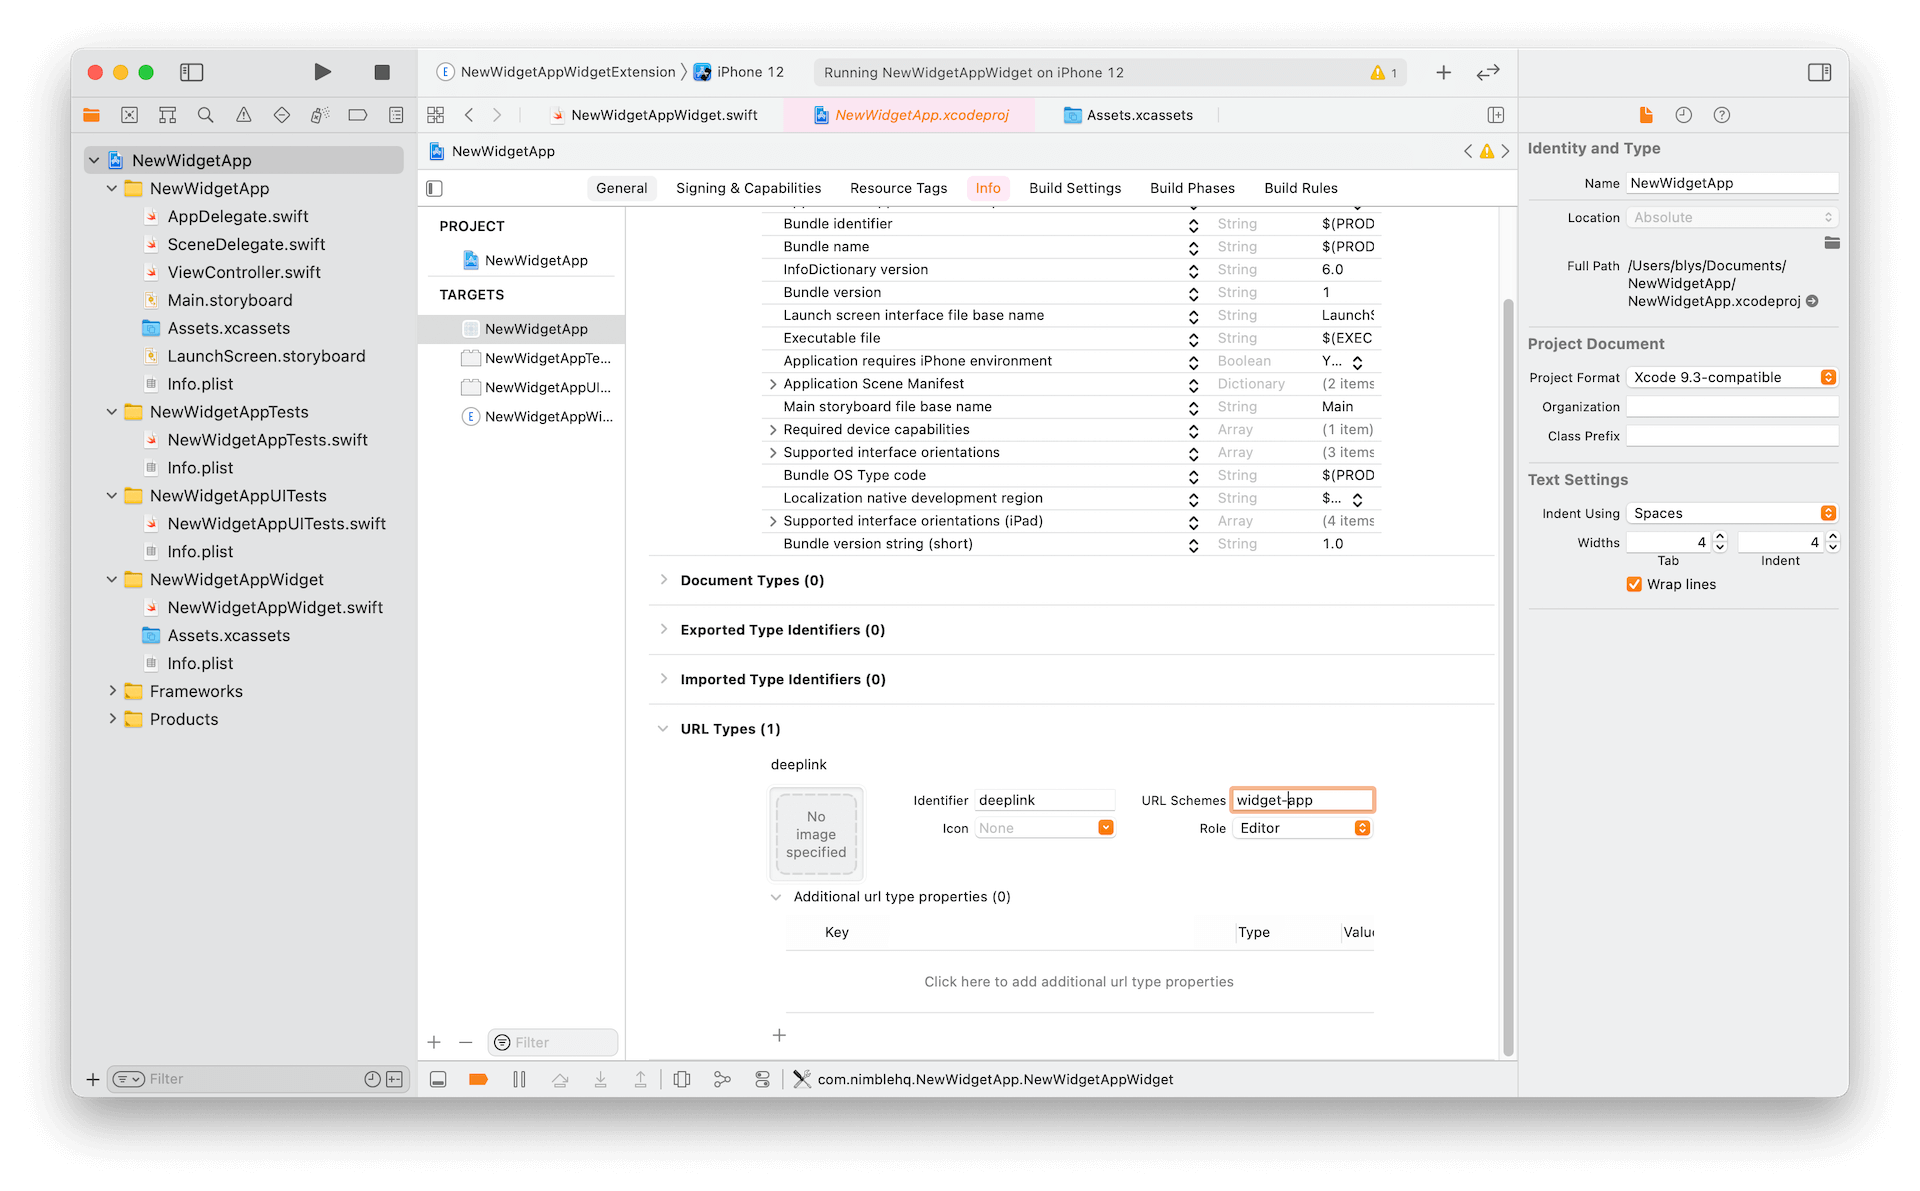Expand the Application Scene Manifest row
The height and width of the screenshot is (1191, 1920).
point(772,384)
